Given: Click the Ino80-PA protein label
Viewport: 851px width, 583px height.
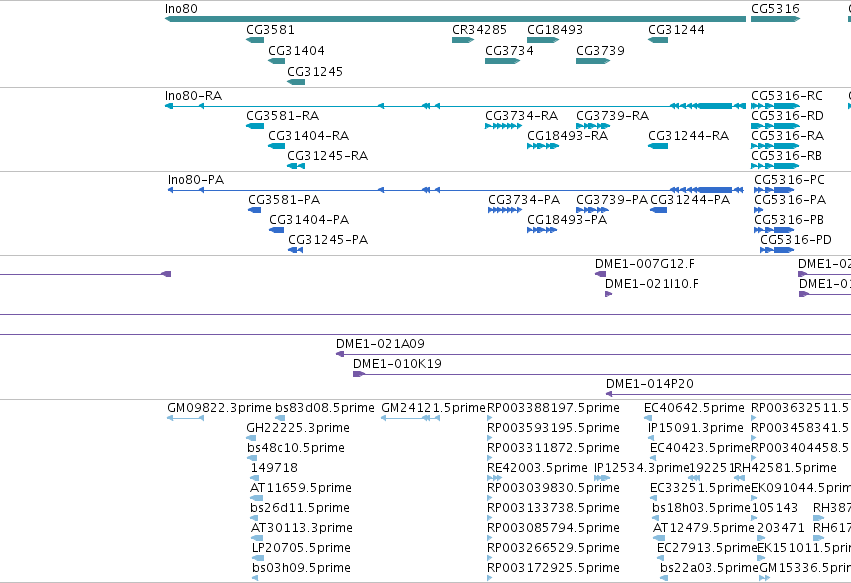Looking at the screenshot, I should (x=196, y=180).
